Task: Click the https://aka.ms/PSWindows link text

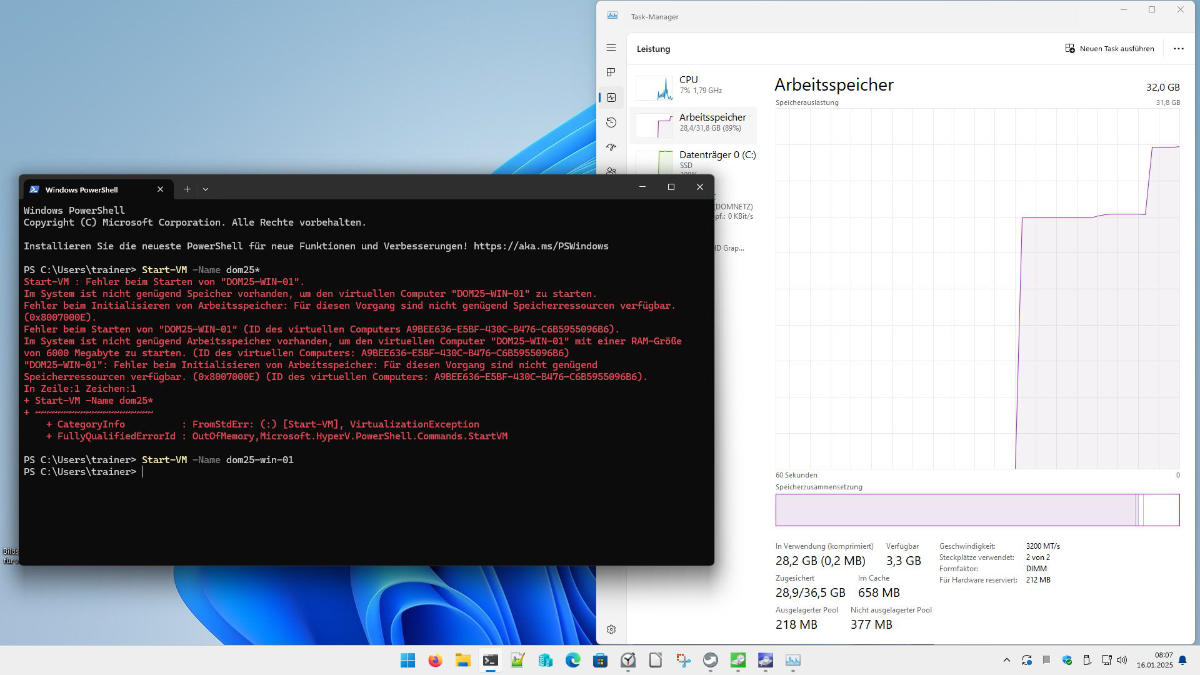Action: pyautogui.click(x=541, y=246)
